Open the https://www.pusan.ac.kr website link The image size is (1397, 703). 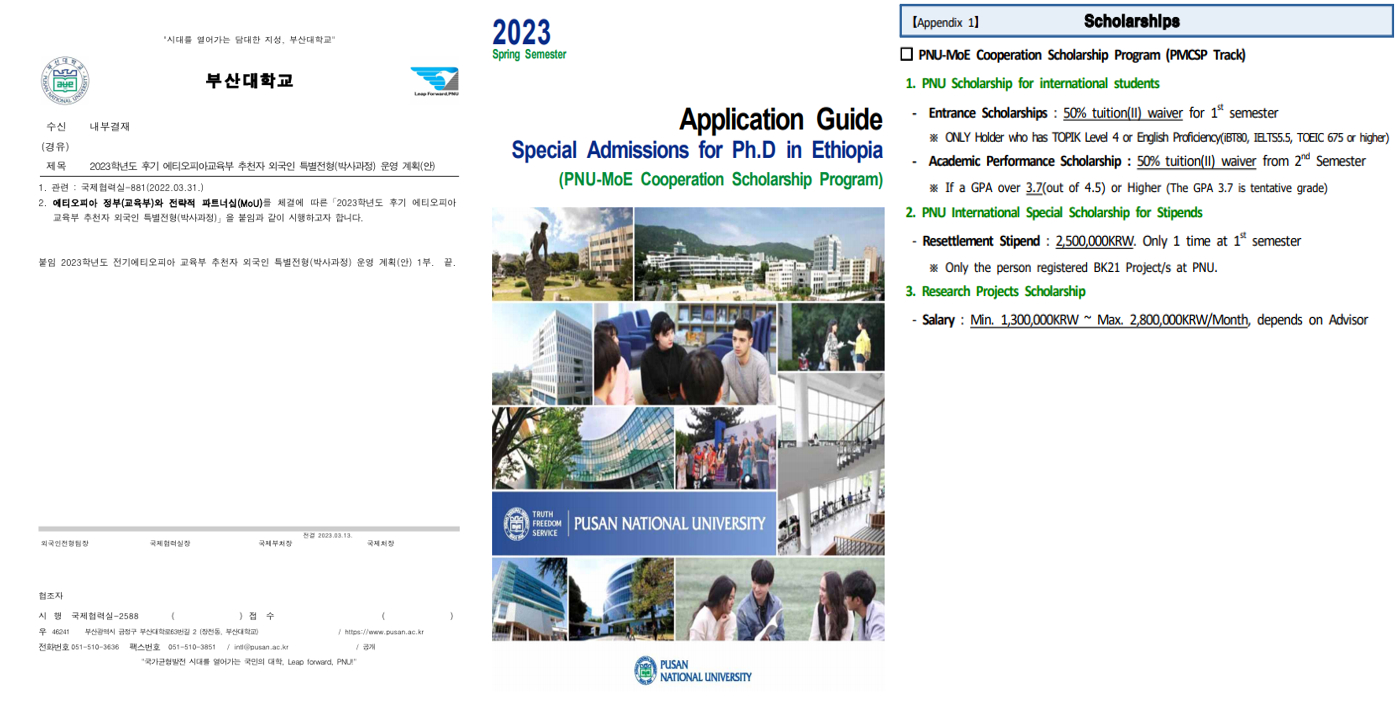click(384, 632)
